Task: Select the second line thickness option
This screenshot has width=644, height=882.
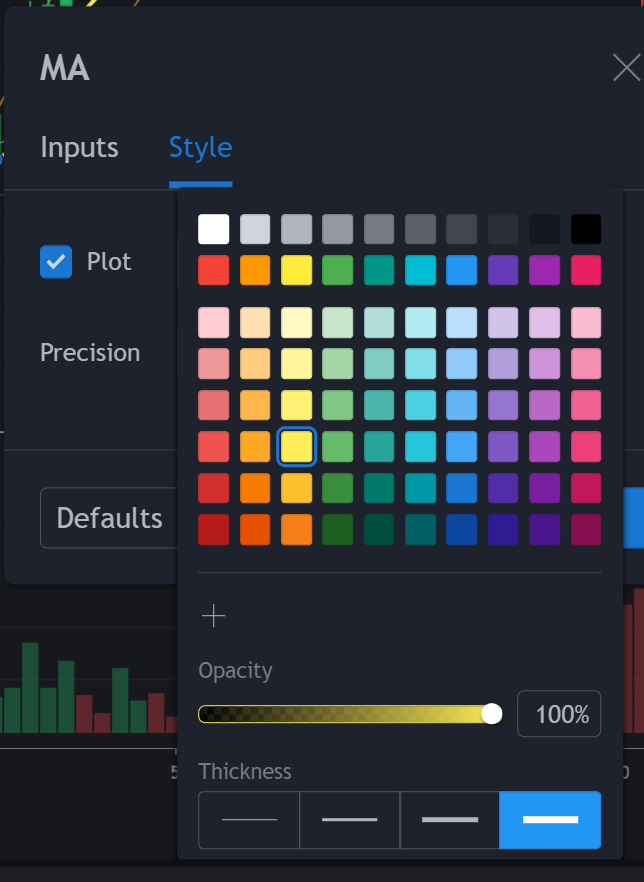Action: click(x=350, y=820)
